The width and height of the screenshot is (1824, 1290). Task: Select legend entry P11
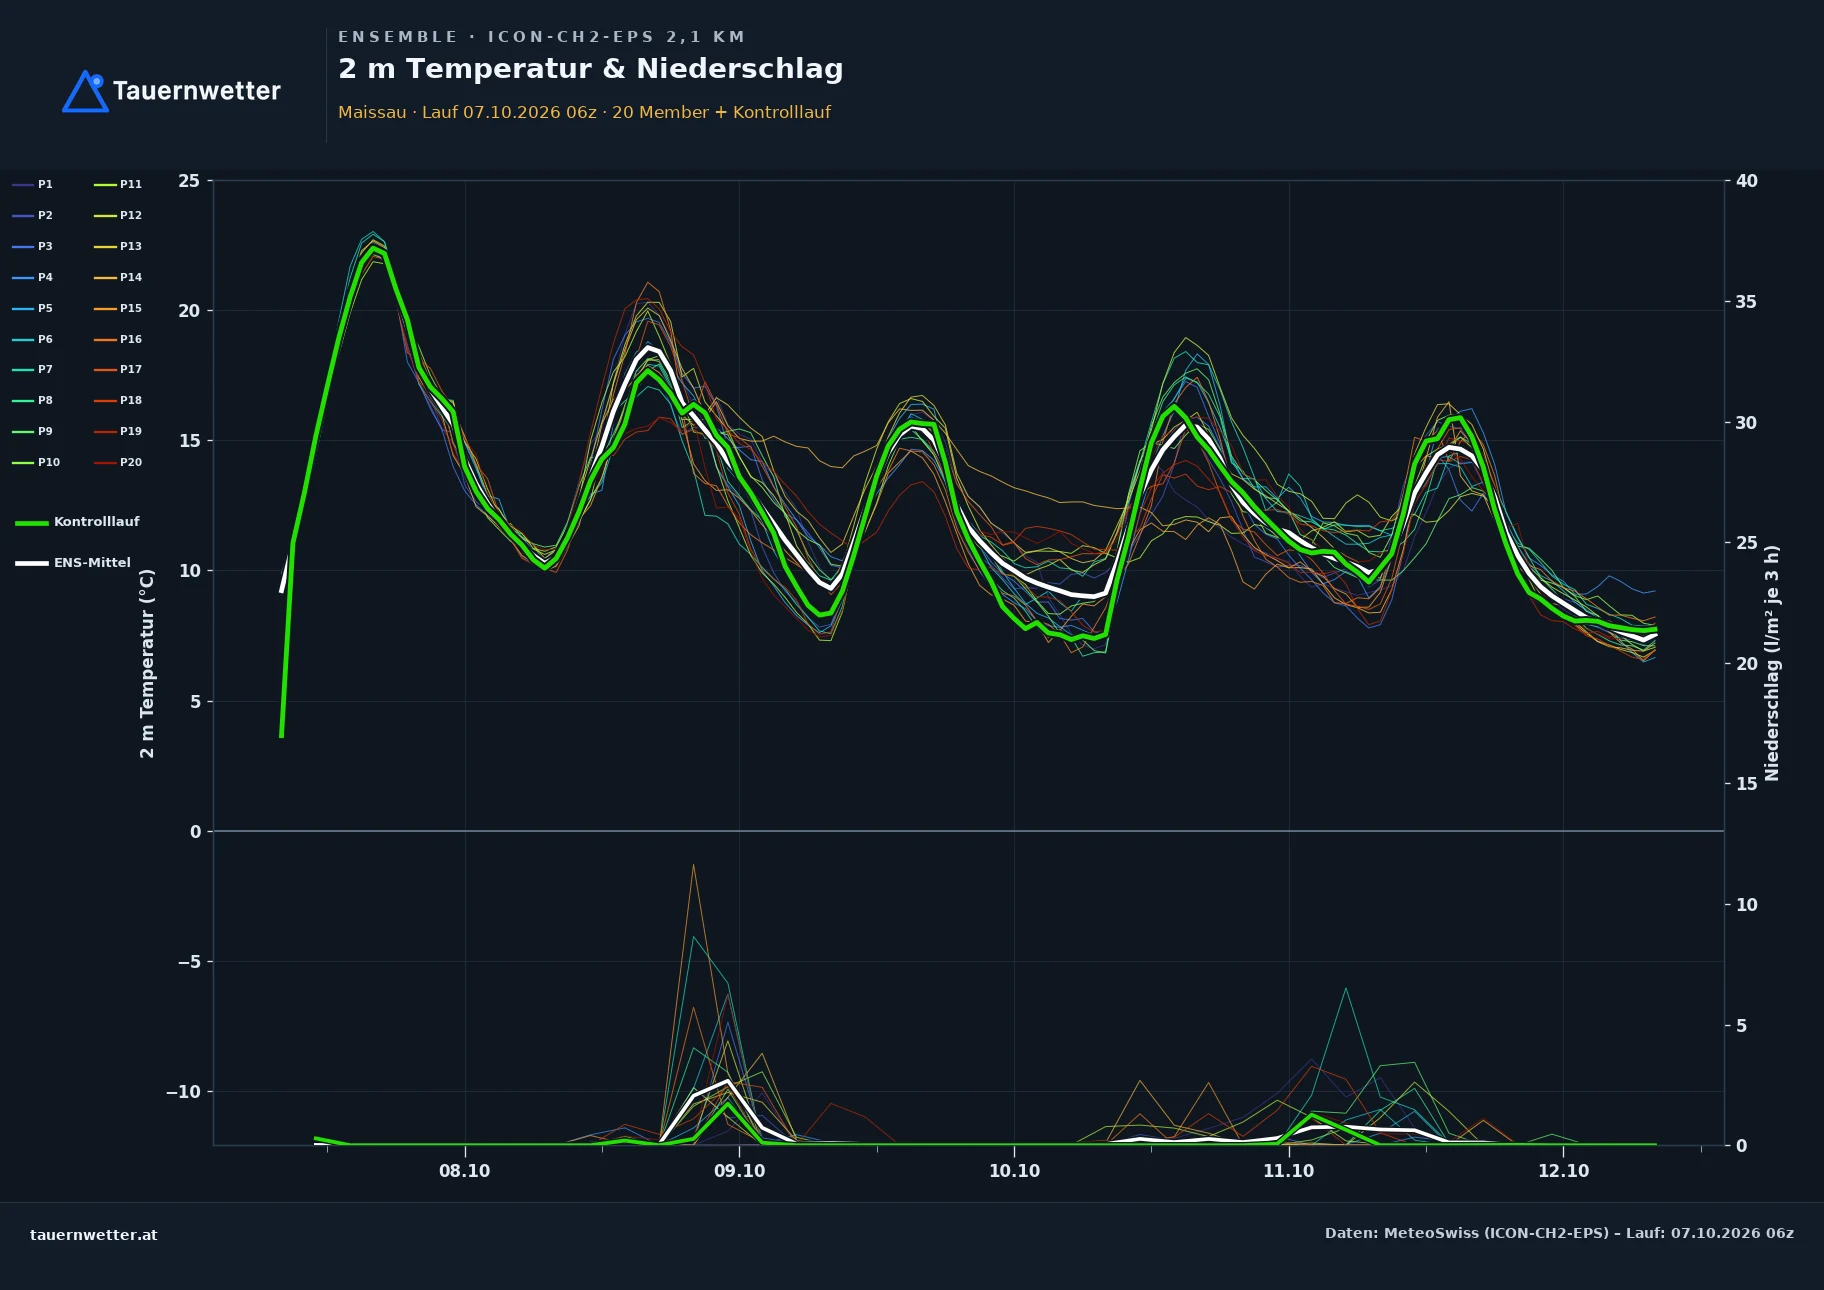pos(118,184)
